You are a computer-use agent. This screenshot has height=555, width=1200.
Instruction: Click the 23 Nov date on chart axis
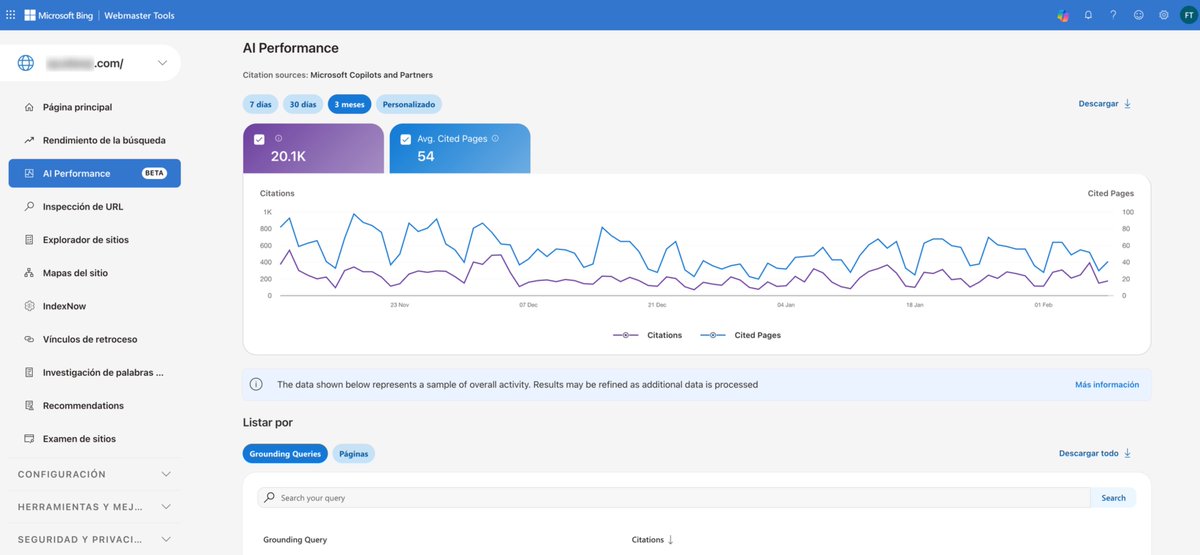[x=399, y=304]
